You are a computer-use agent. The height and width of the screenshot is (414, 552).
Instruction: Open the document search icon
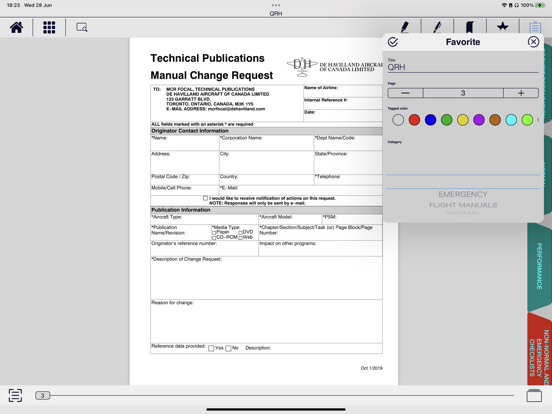coord(82,27)
